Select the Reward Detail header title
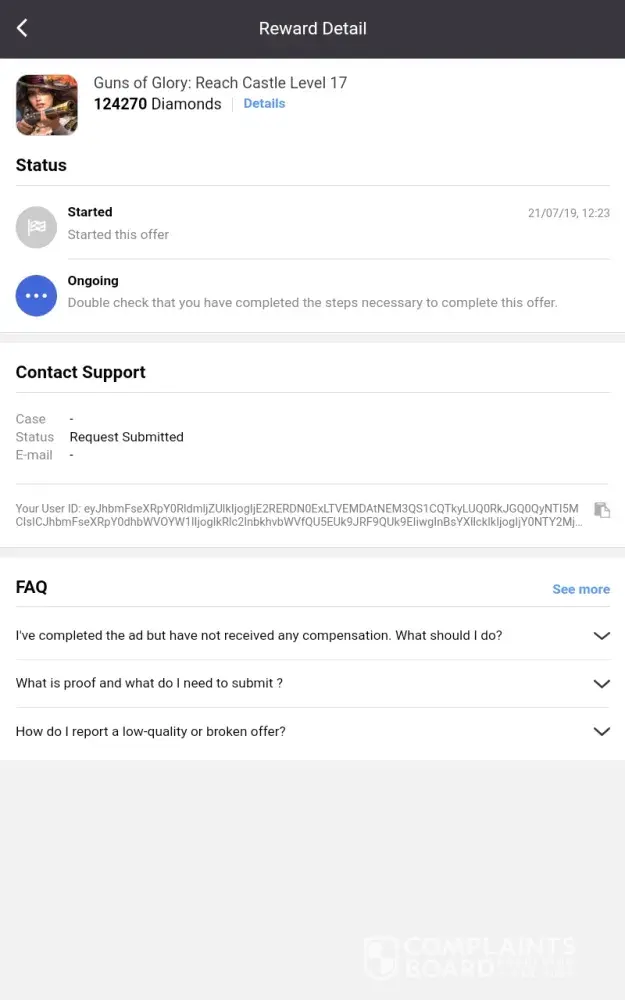This screenshot has width=625, height=1000. (312, 28)
